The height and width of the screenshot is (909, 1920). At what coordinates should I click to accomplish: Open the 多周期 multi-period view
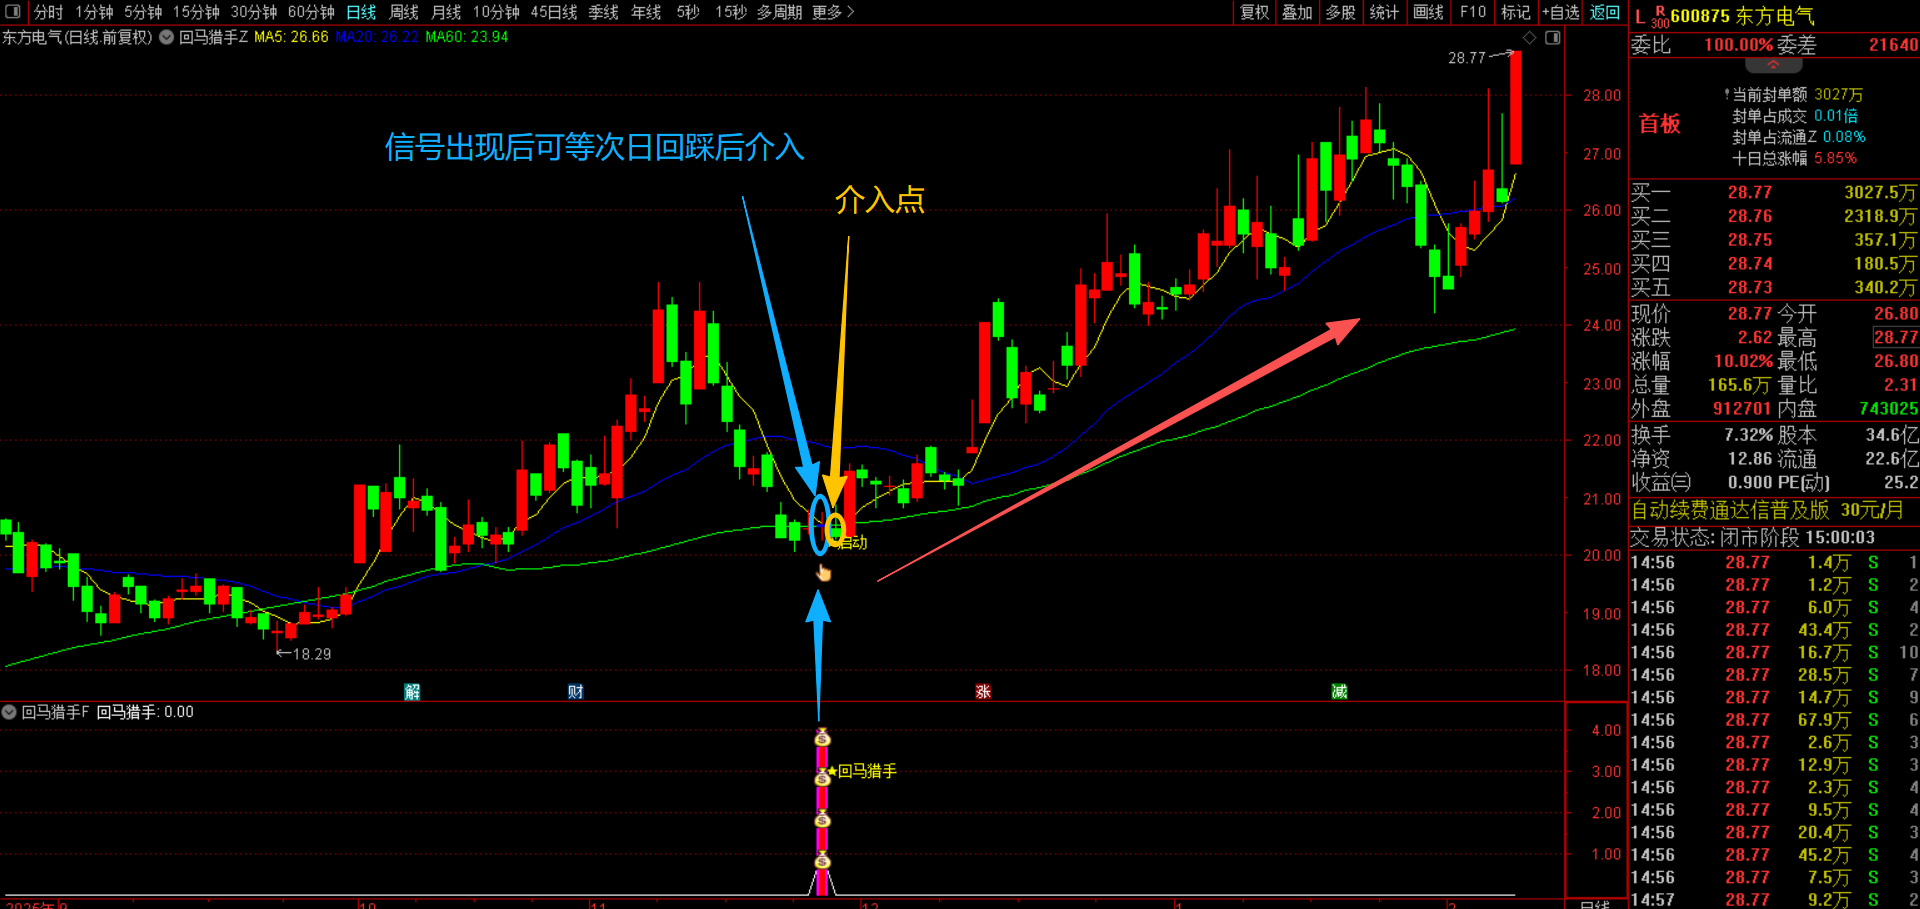779,12
